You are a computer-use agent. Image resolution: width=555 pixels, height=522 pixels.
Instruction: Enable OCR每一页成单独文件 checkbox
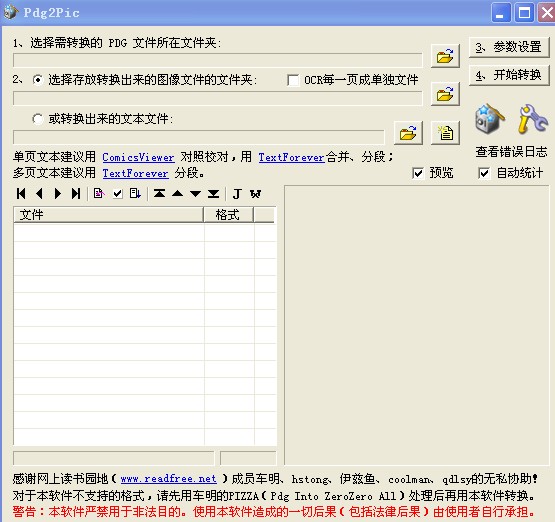(293, 80)
